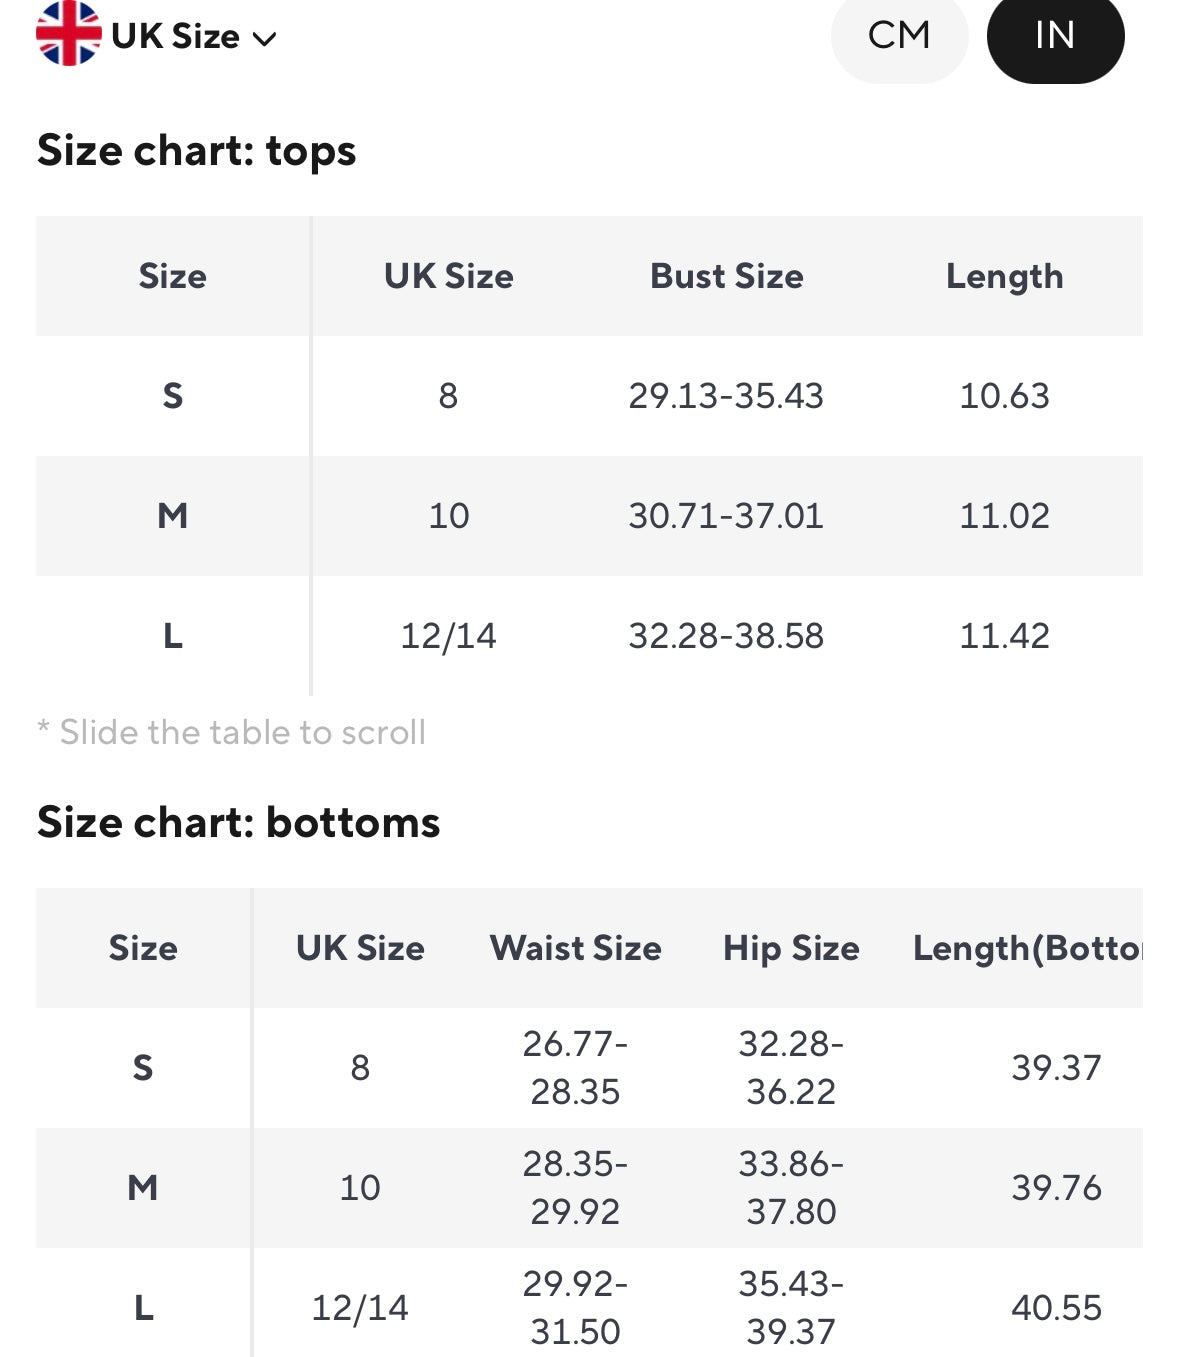Select the S row in tops chart
1179x1357 pixels.
pyautogui.click(x=172, y=396)
